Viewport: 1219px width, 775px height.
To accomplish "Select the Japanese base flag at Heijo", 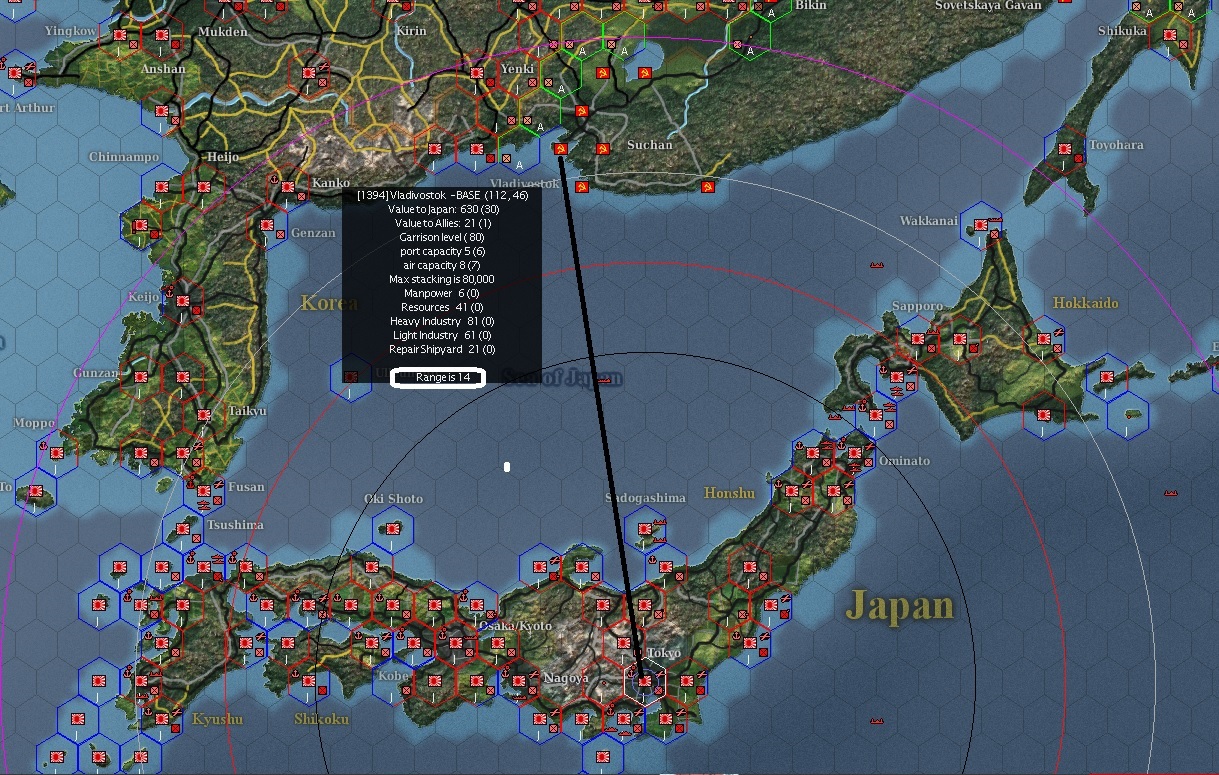I will pyautogui.click(x=203, y=188).
